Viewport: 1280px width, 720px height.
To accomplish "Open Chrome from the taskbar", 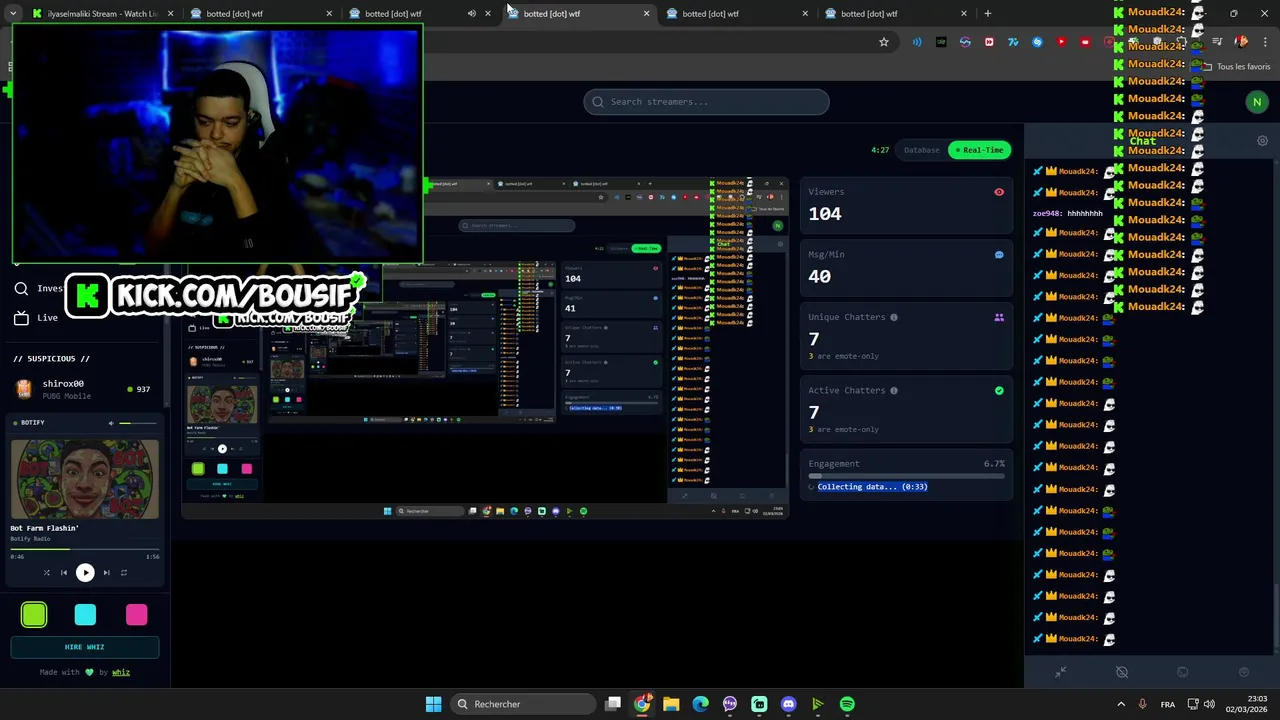I will tap(642, 704).
